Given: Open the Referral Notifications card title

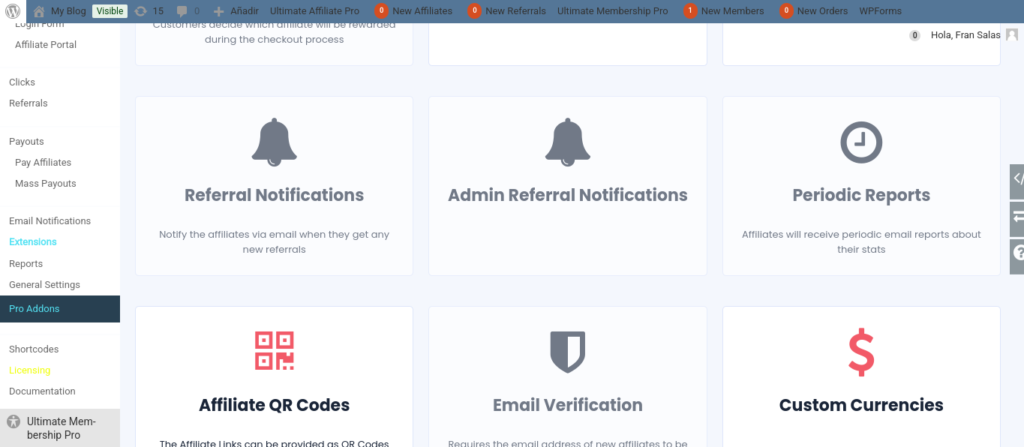Looking at the screenshot, I should point(274,195).
